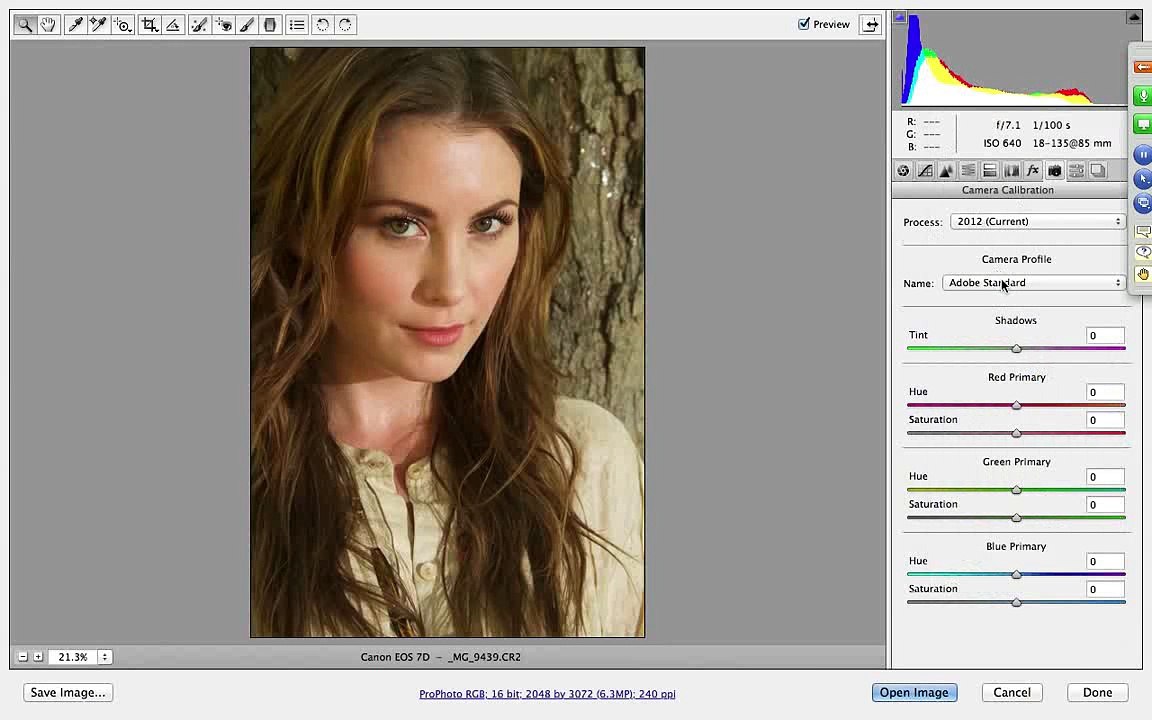The height and width of the screenshot is (720, 1152).
Task: Select the Color Sampler tool
Action: (x=98, y=25)
